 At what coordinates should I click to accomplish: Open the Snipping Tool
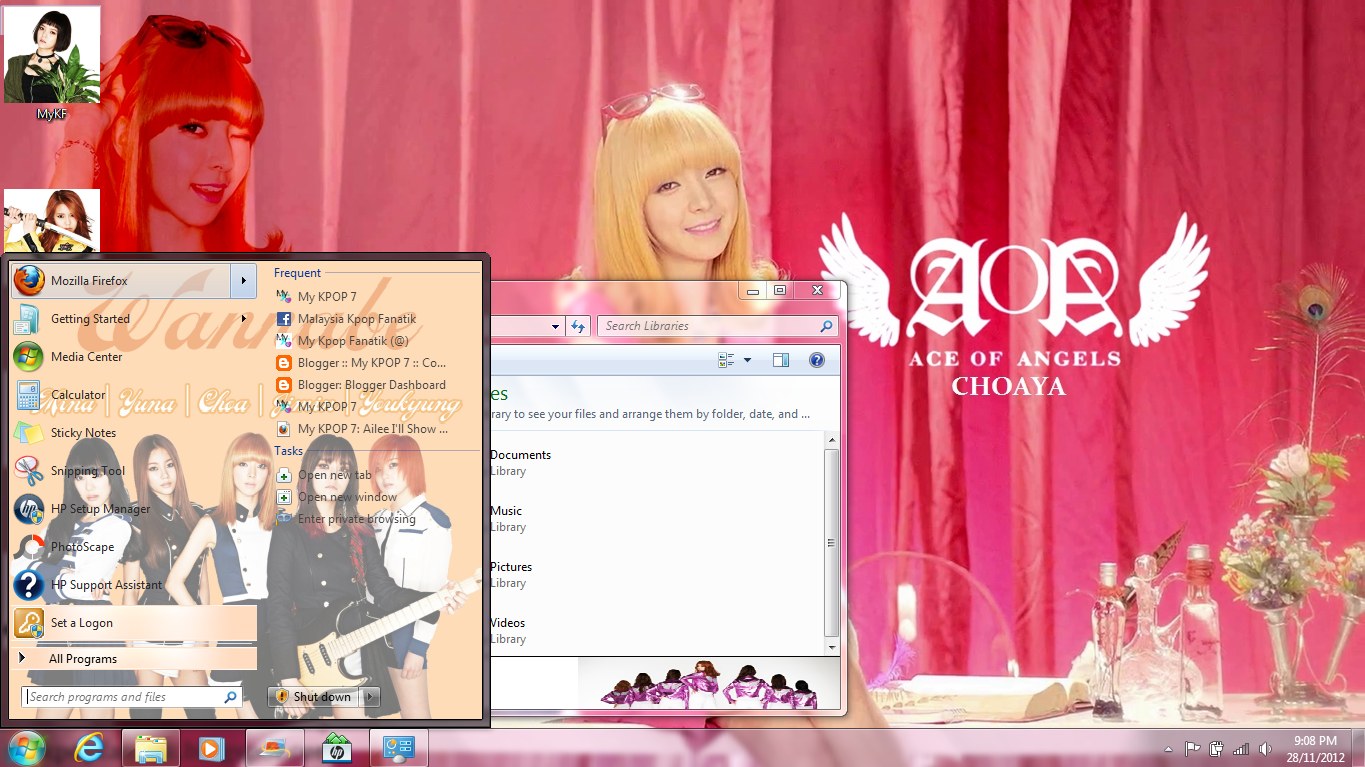click(88, 470)
